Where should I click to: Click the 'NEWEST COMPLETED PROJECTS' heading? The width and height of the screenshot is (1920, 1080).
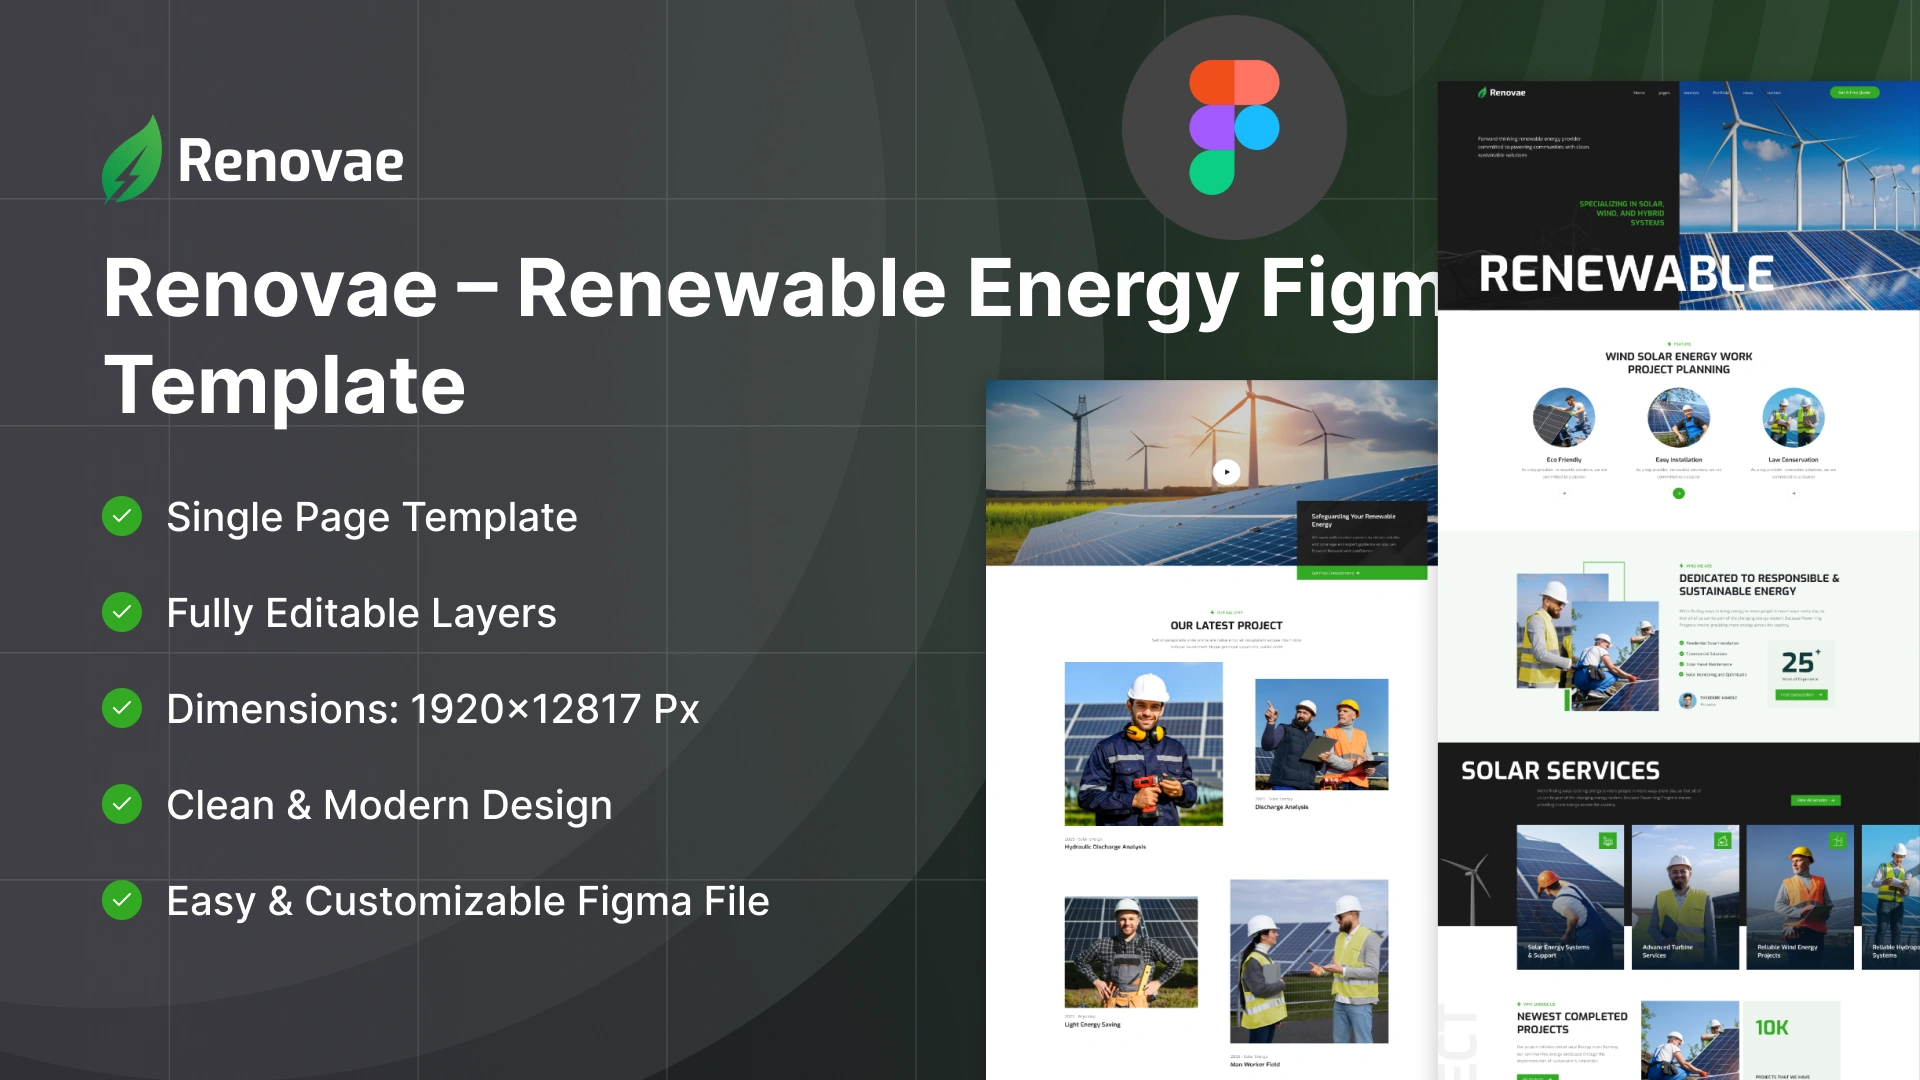tap(1572, 1023)
